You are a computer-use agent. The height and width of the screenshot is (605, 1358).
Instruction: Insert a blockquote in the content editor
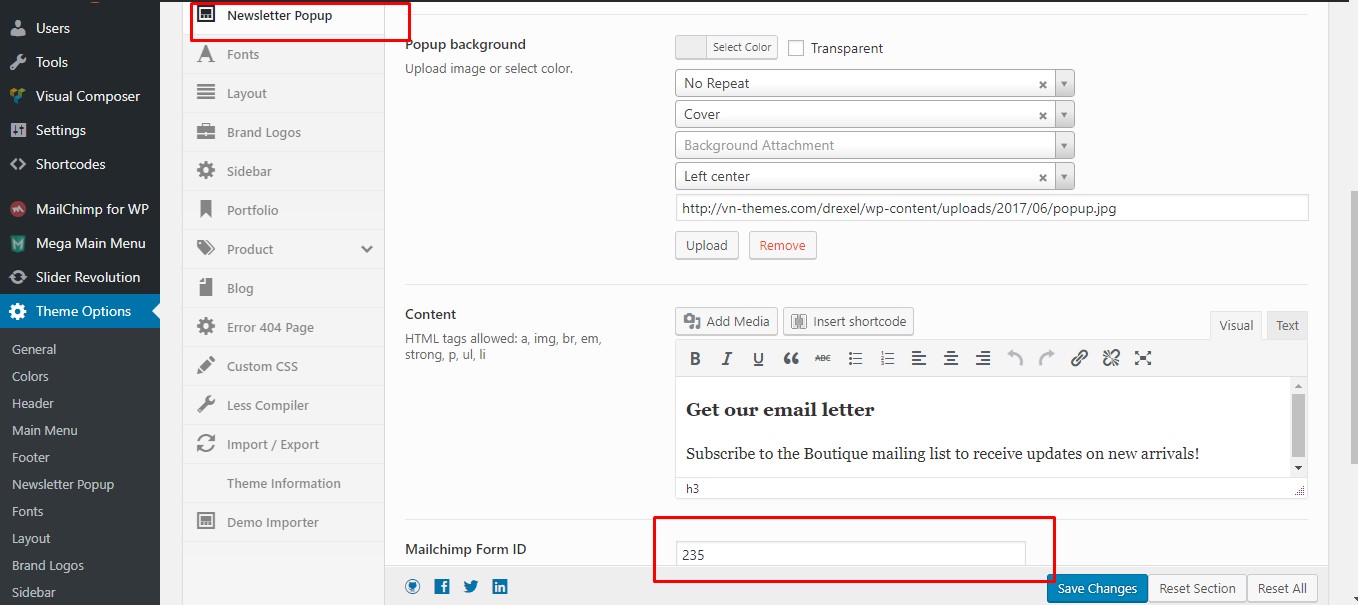click(791, 358)
